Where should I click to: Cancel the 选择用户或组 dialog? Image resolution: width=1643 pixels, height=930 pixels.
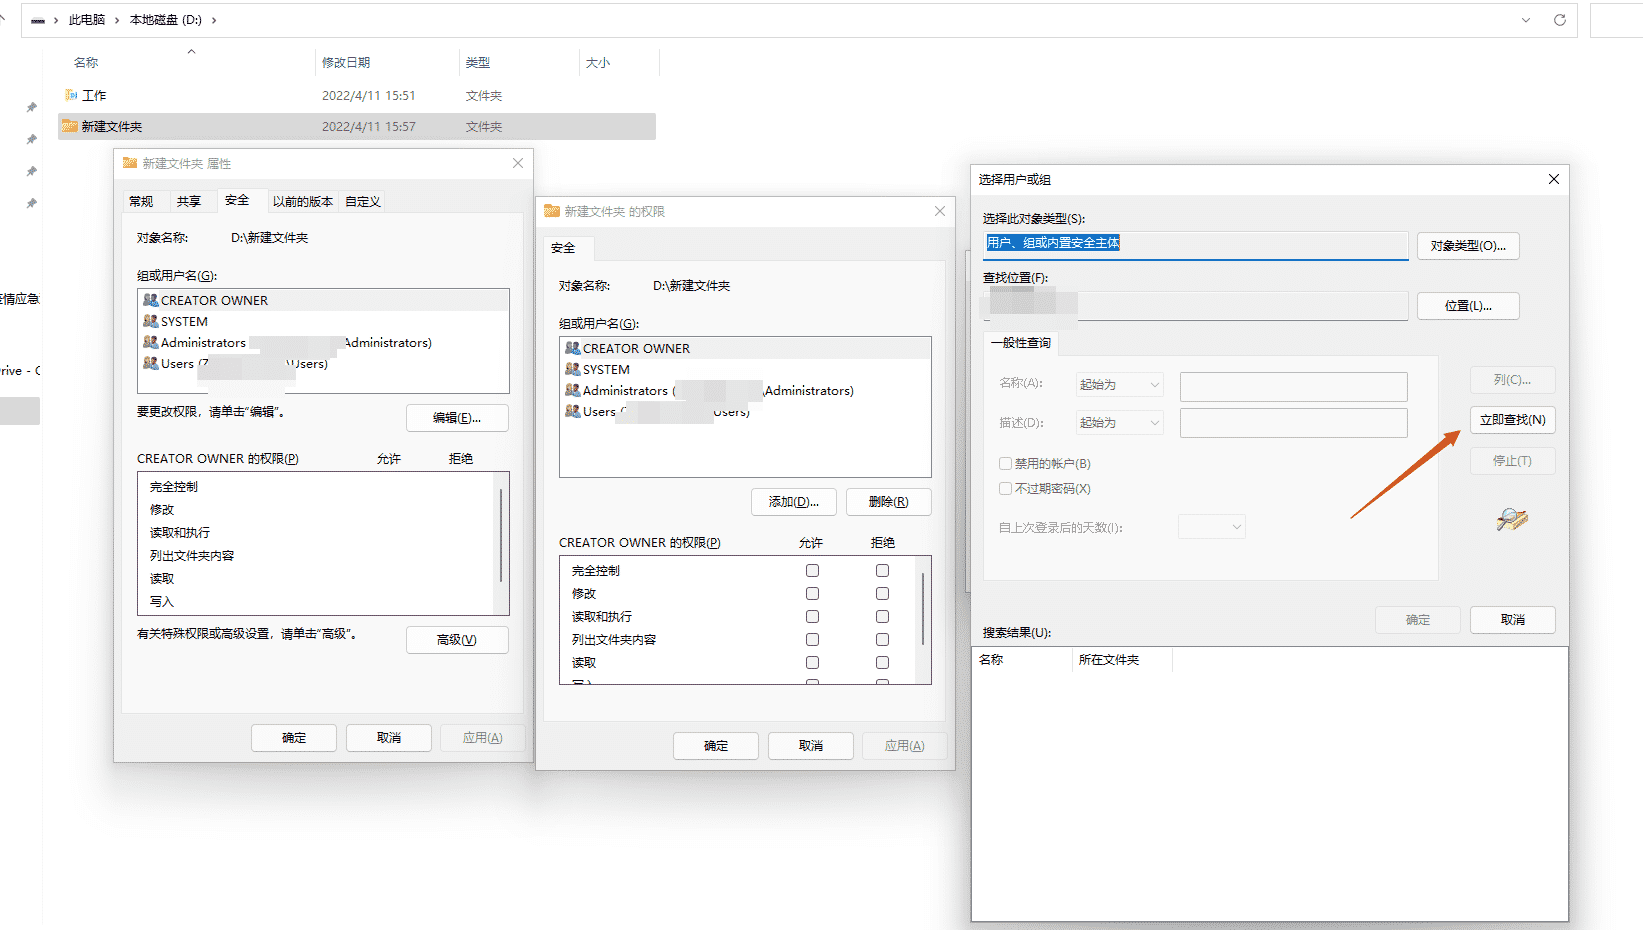click(x=1512, y=620)
